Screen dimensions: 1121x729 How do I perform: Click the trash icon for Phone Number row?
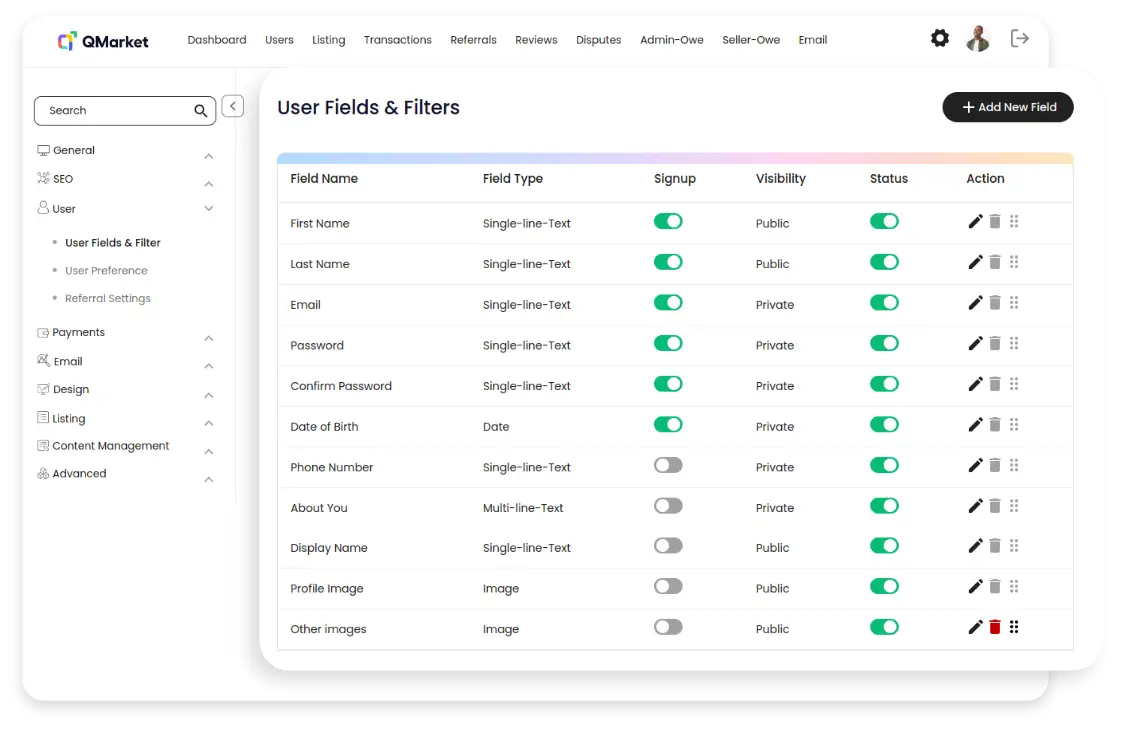pyautogui.click(x=995, y=465)
